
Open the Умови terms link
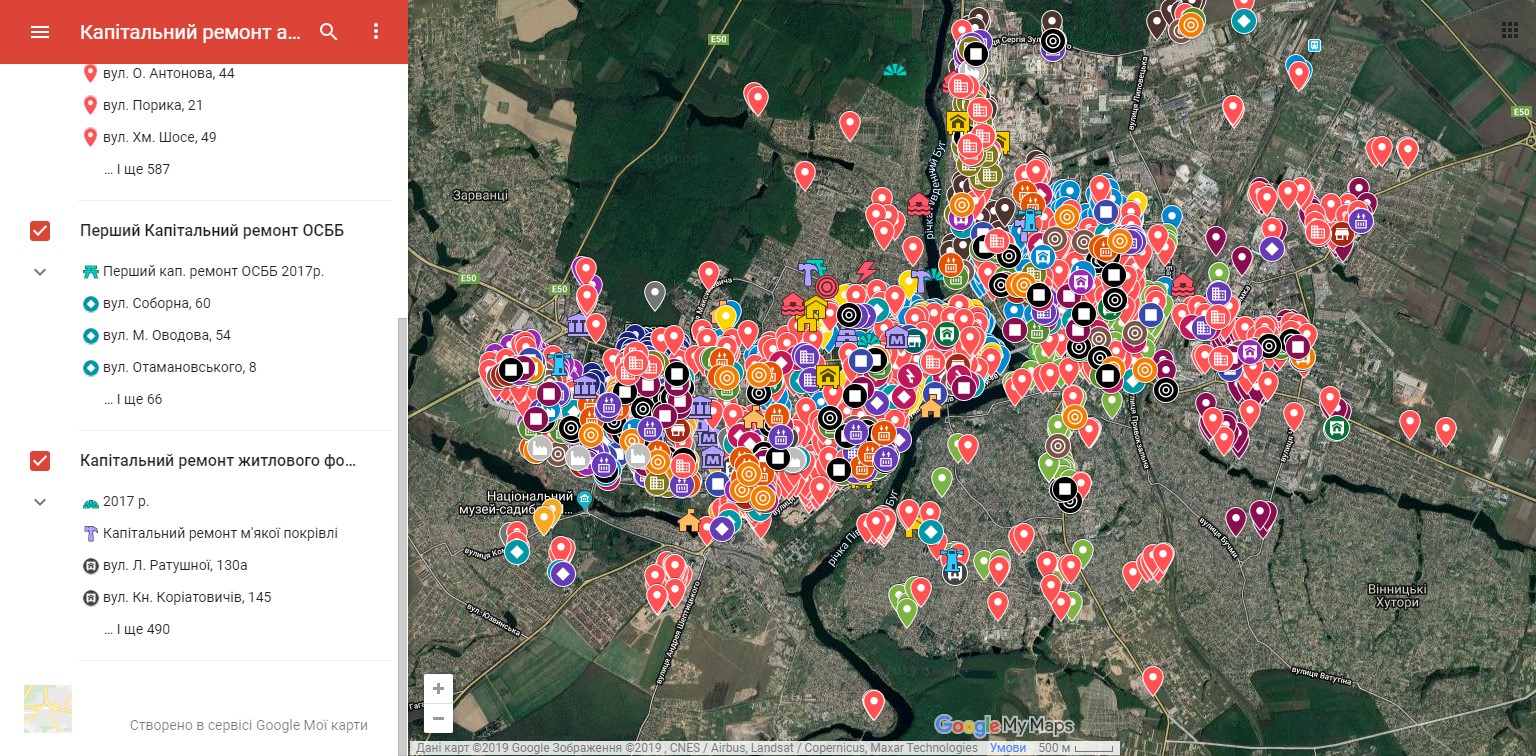tap(1007, 748)
